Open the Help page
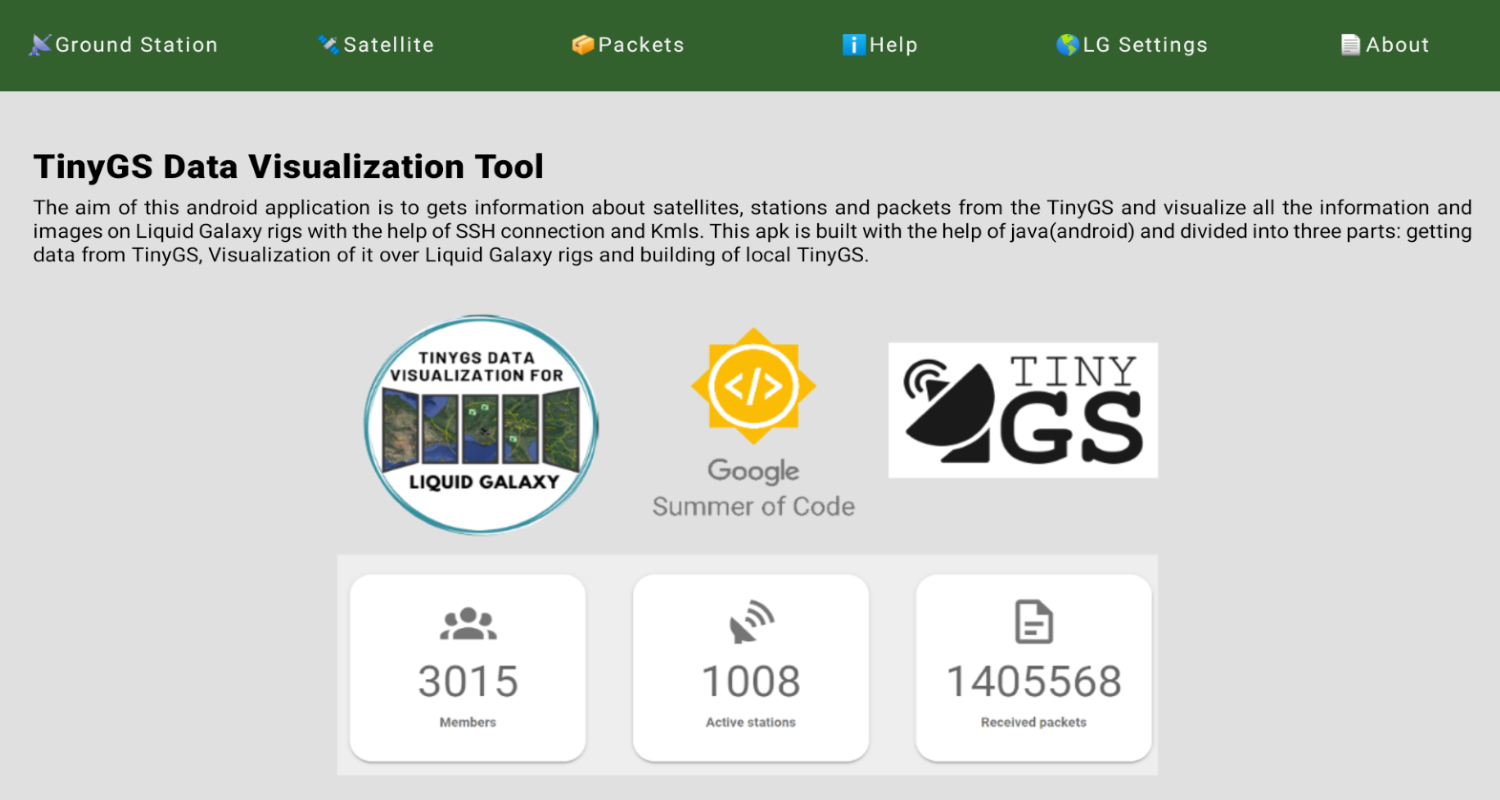Viewport: 1500px width, 800px height. coord(880,45)
